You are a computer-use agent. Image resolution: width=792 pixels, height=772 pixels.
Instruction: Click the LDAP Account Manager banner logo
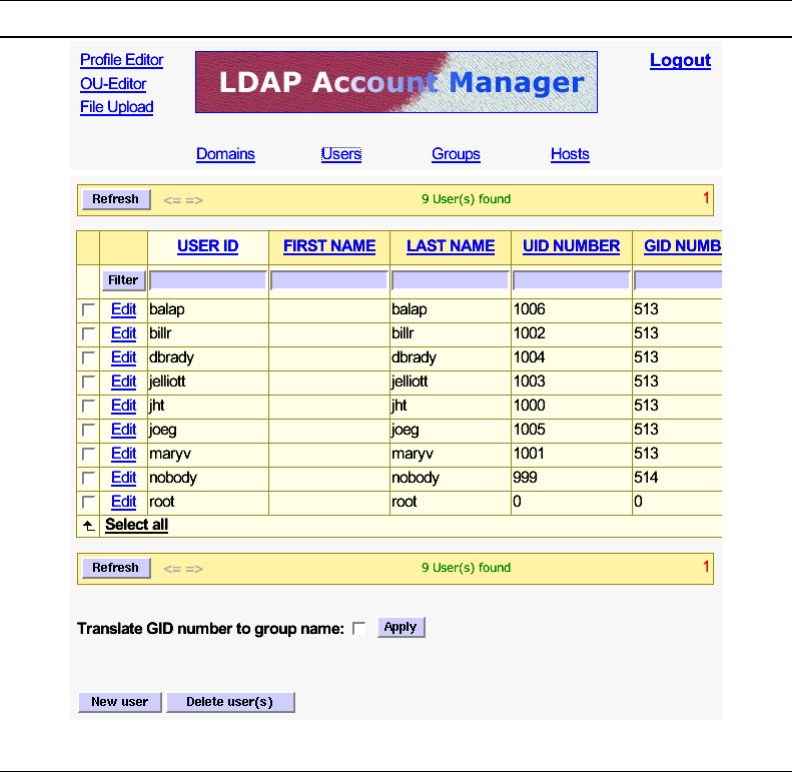coord(397,82)
